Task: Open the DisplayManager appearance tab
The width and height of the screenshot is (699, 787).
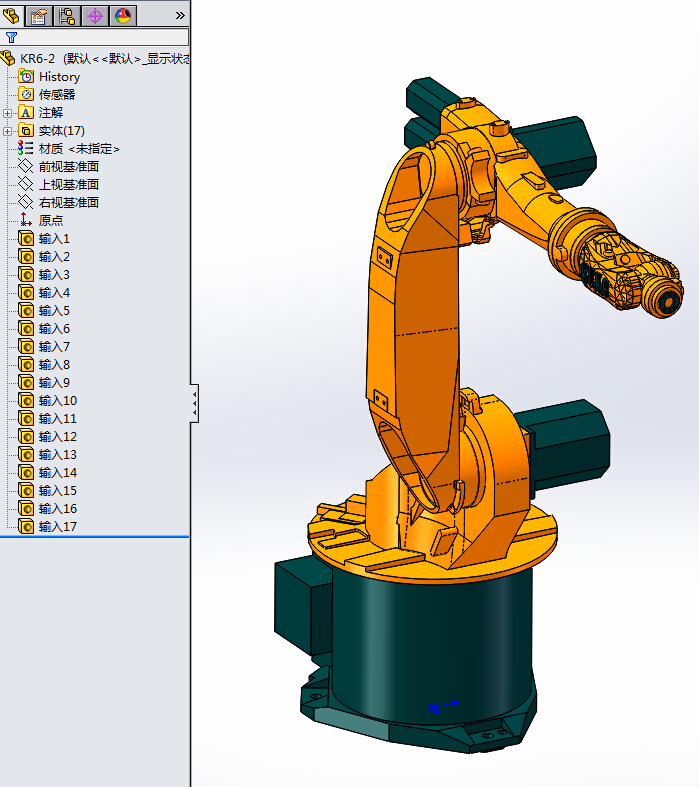Action: click(123, 16)
